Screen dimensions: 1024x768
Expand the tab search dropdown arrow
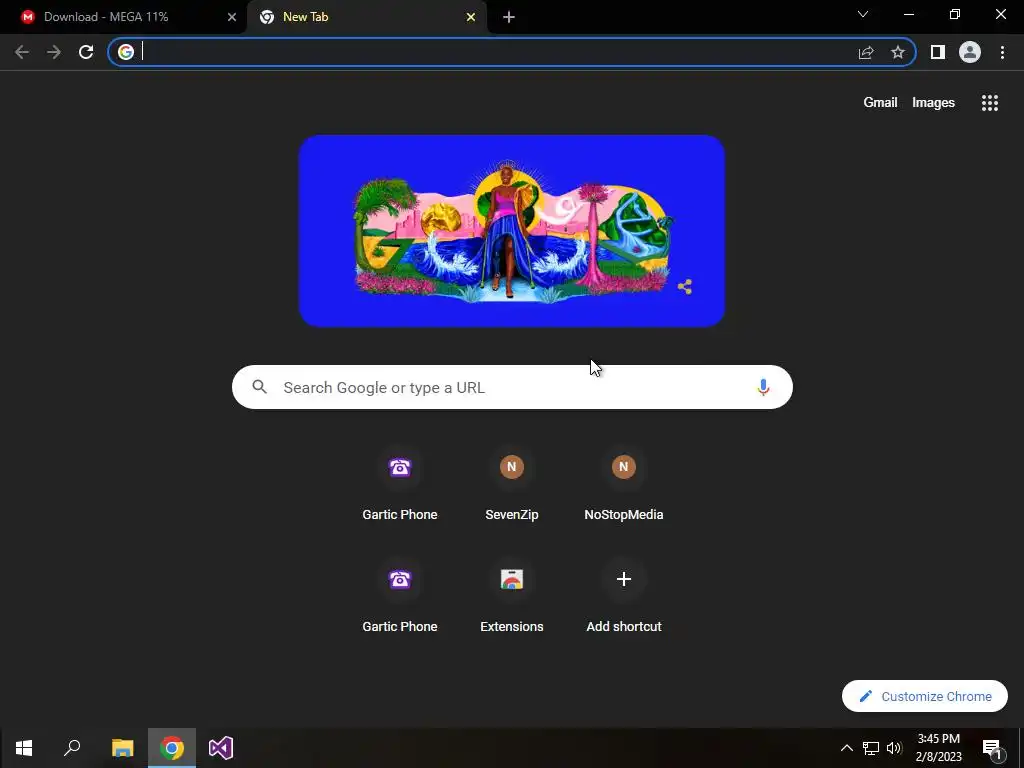863,14
